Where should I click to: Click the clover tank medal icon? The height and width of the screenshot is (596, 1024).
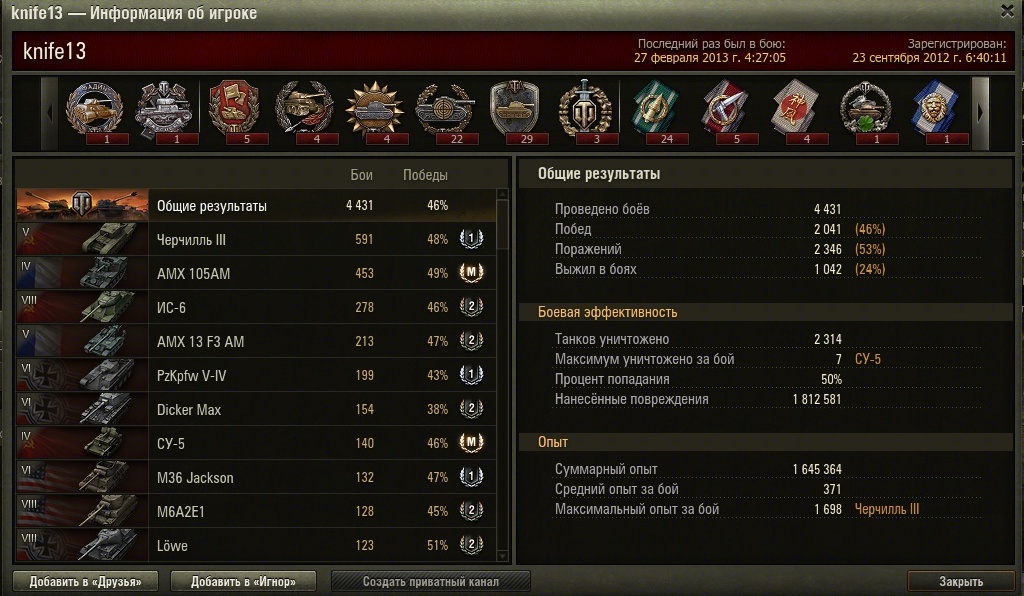point(865,109)
